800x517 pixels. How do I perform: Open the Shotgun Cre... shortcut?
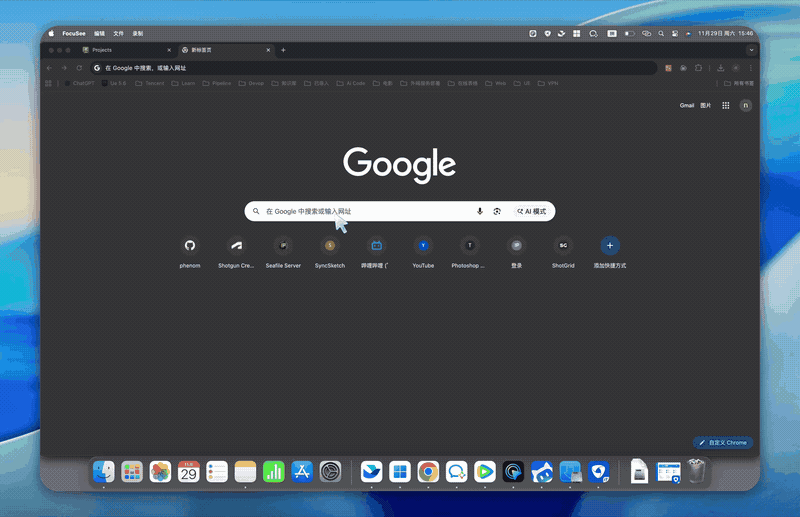point(236,252)
